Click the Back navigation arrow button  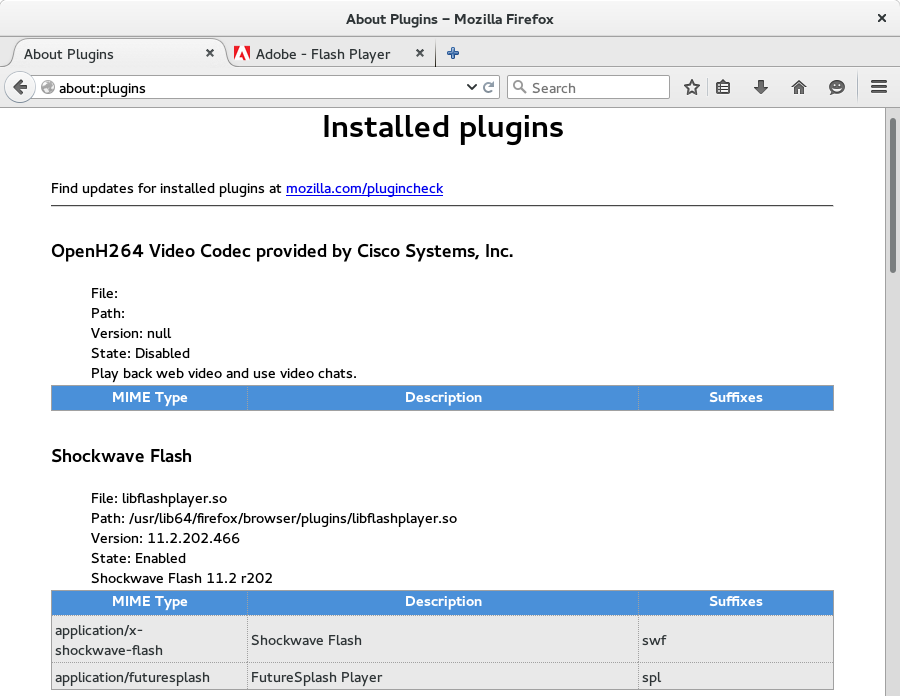(x=20, y=88)
